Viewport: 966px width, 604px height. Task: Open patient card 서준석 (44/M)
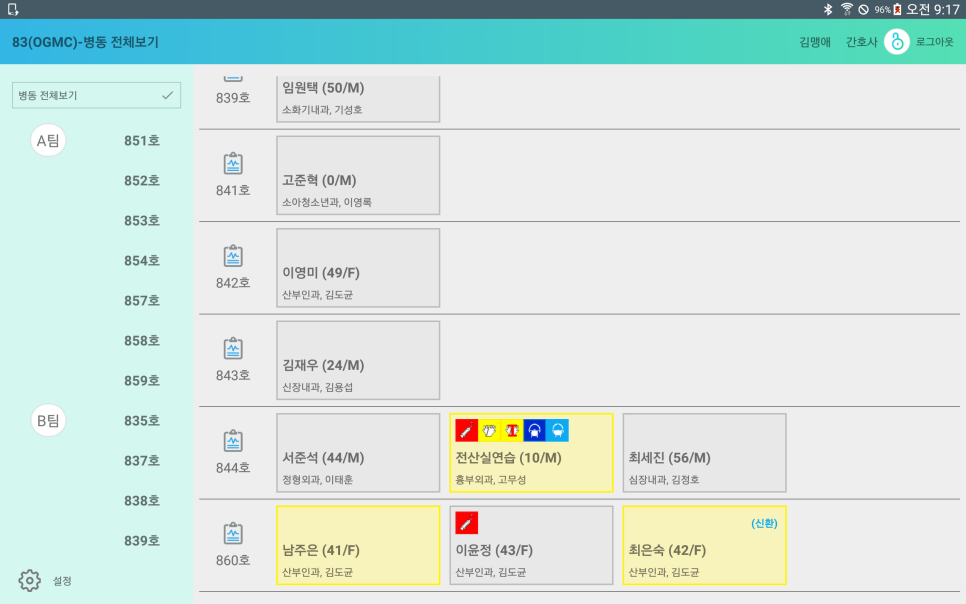click(358, 453)
